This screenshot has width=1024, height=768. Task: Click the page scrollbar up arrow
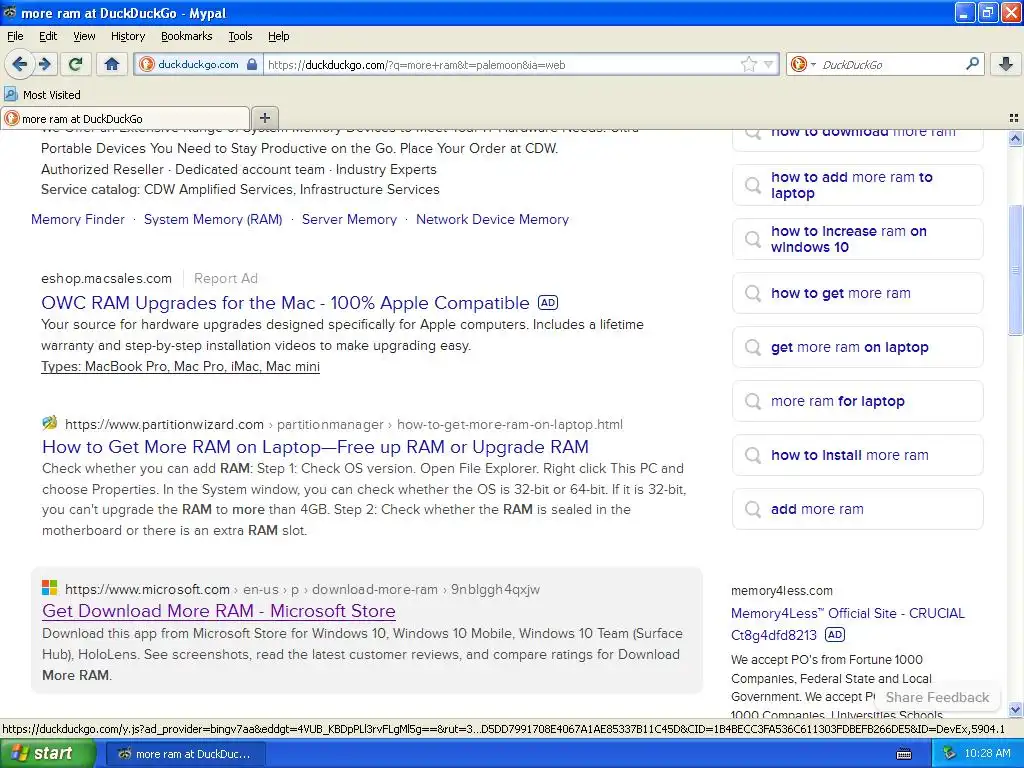(x=1015, y=138)
